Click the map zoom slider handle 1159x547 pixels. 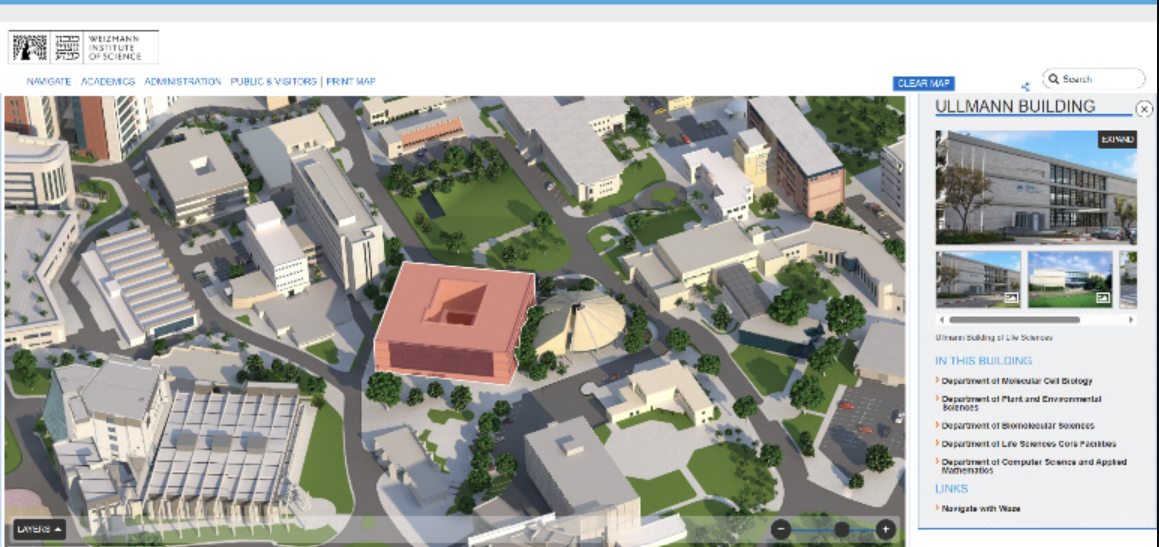tap(842, 529)
